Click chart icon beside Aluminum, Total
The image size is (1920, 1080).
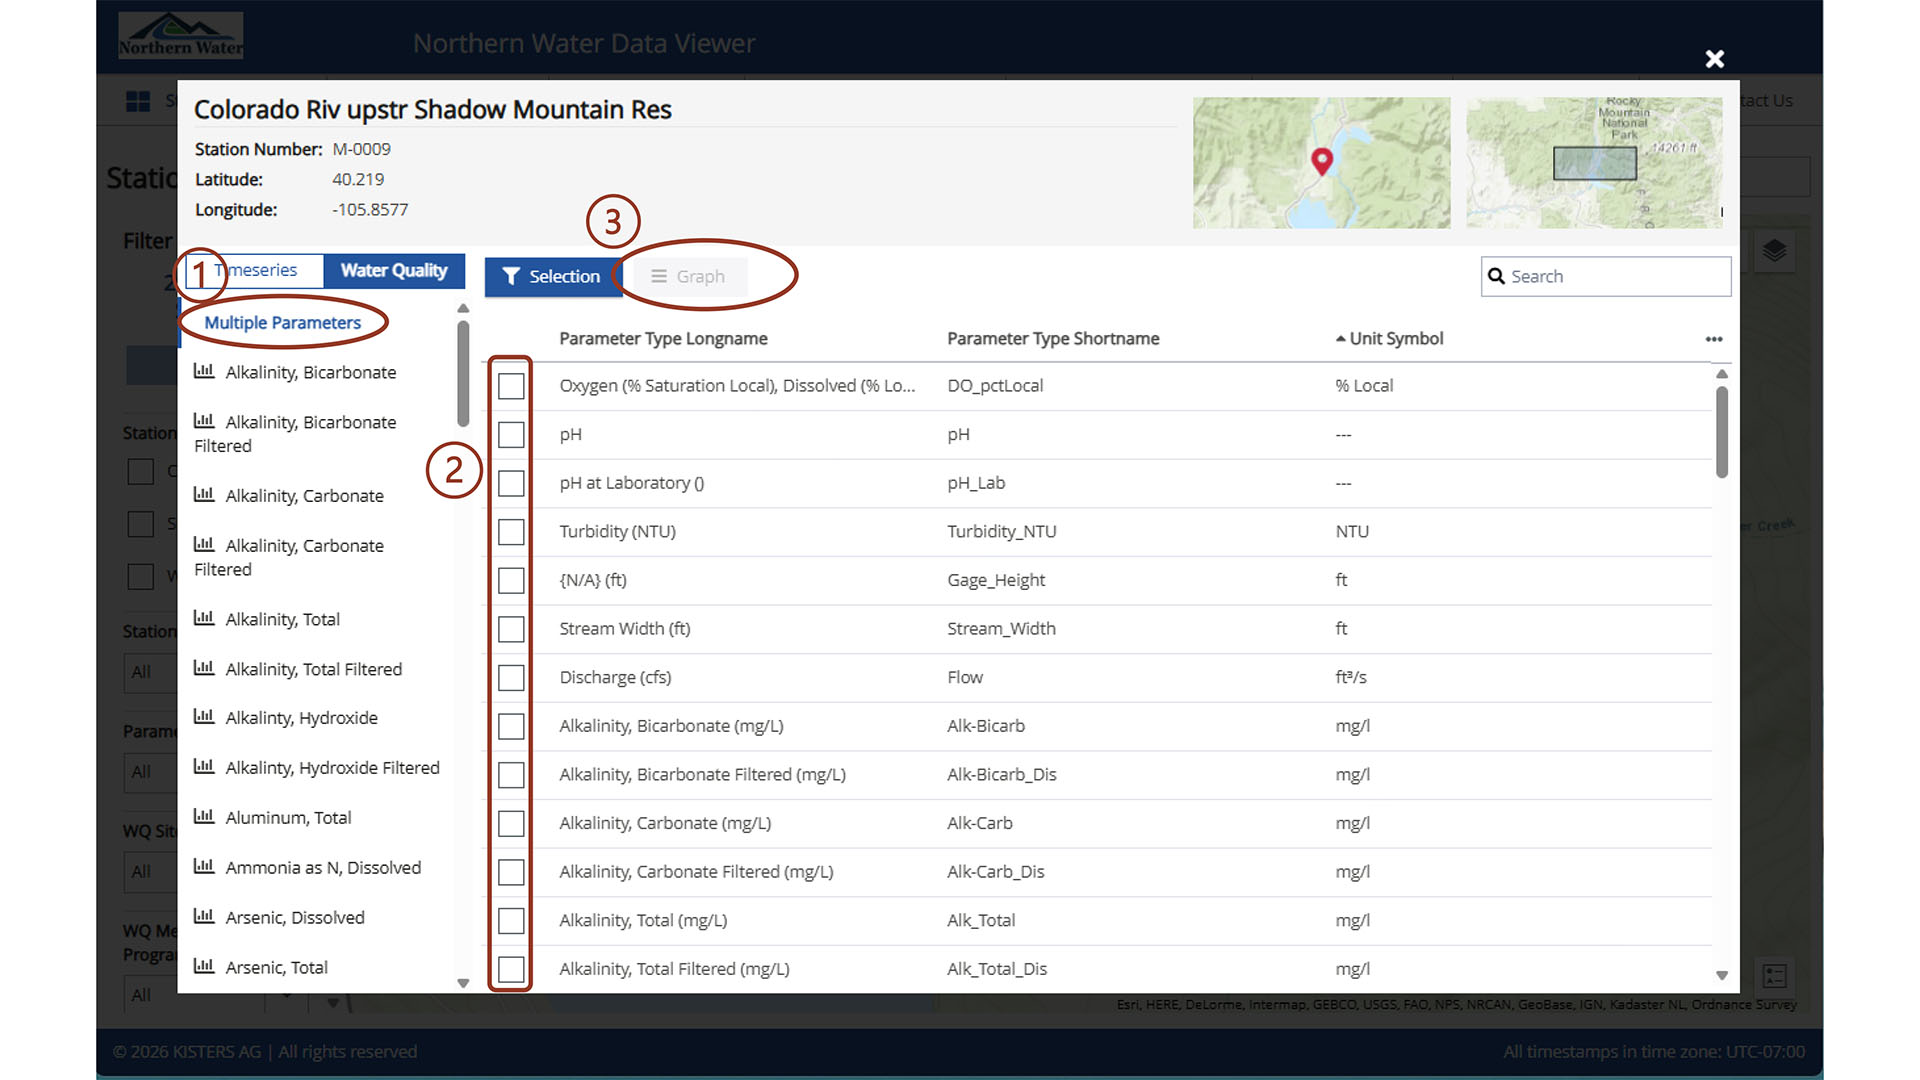204,816
